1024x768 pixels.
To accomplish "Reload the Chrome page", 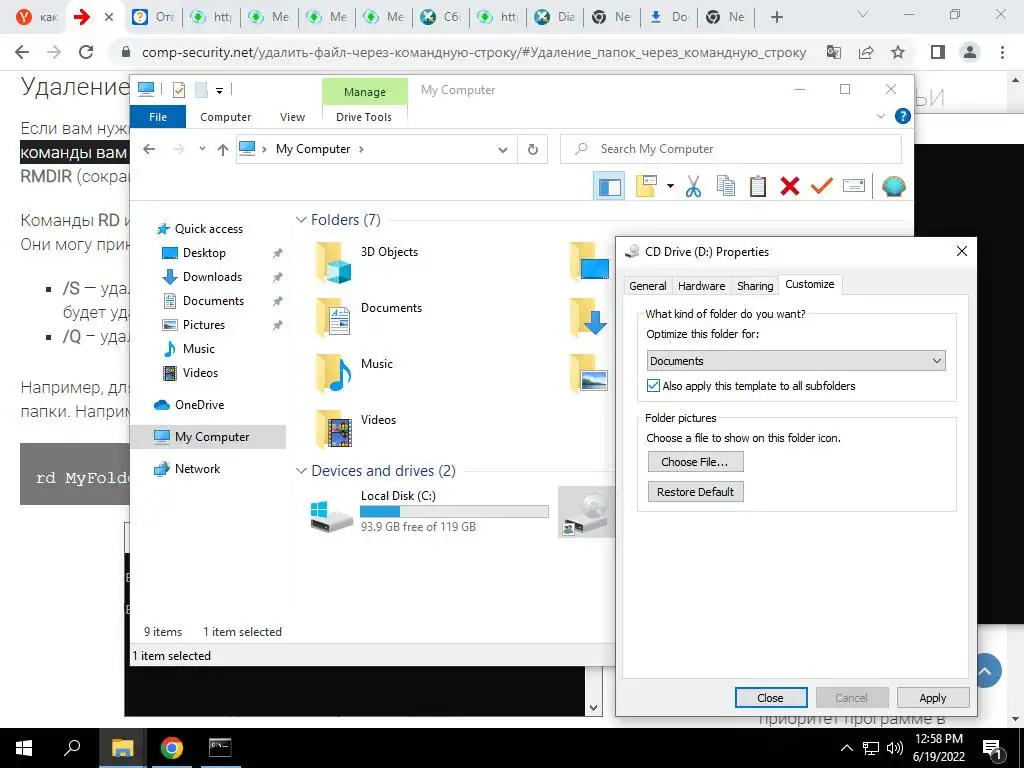I will click(x=86, y=52).
